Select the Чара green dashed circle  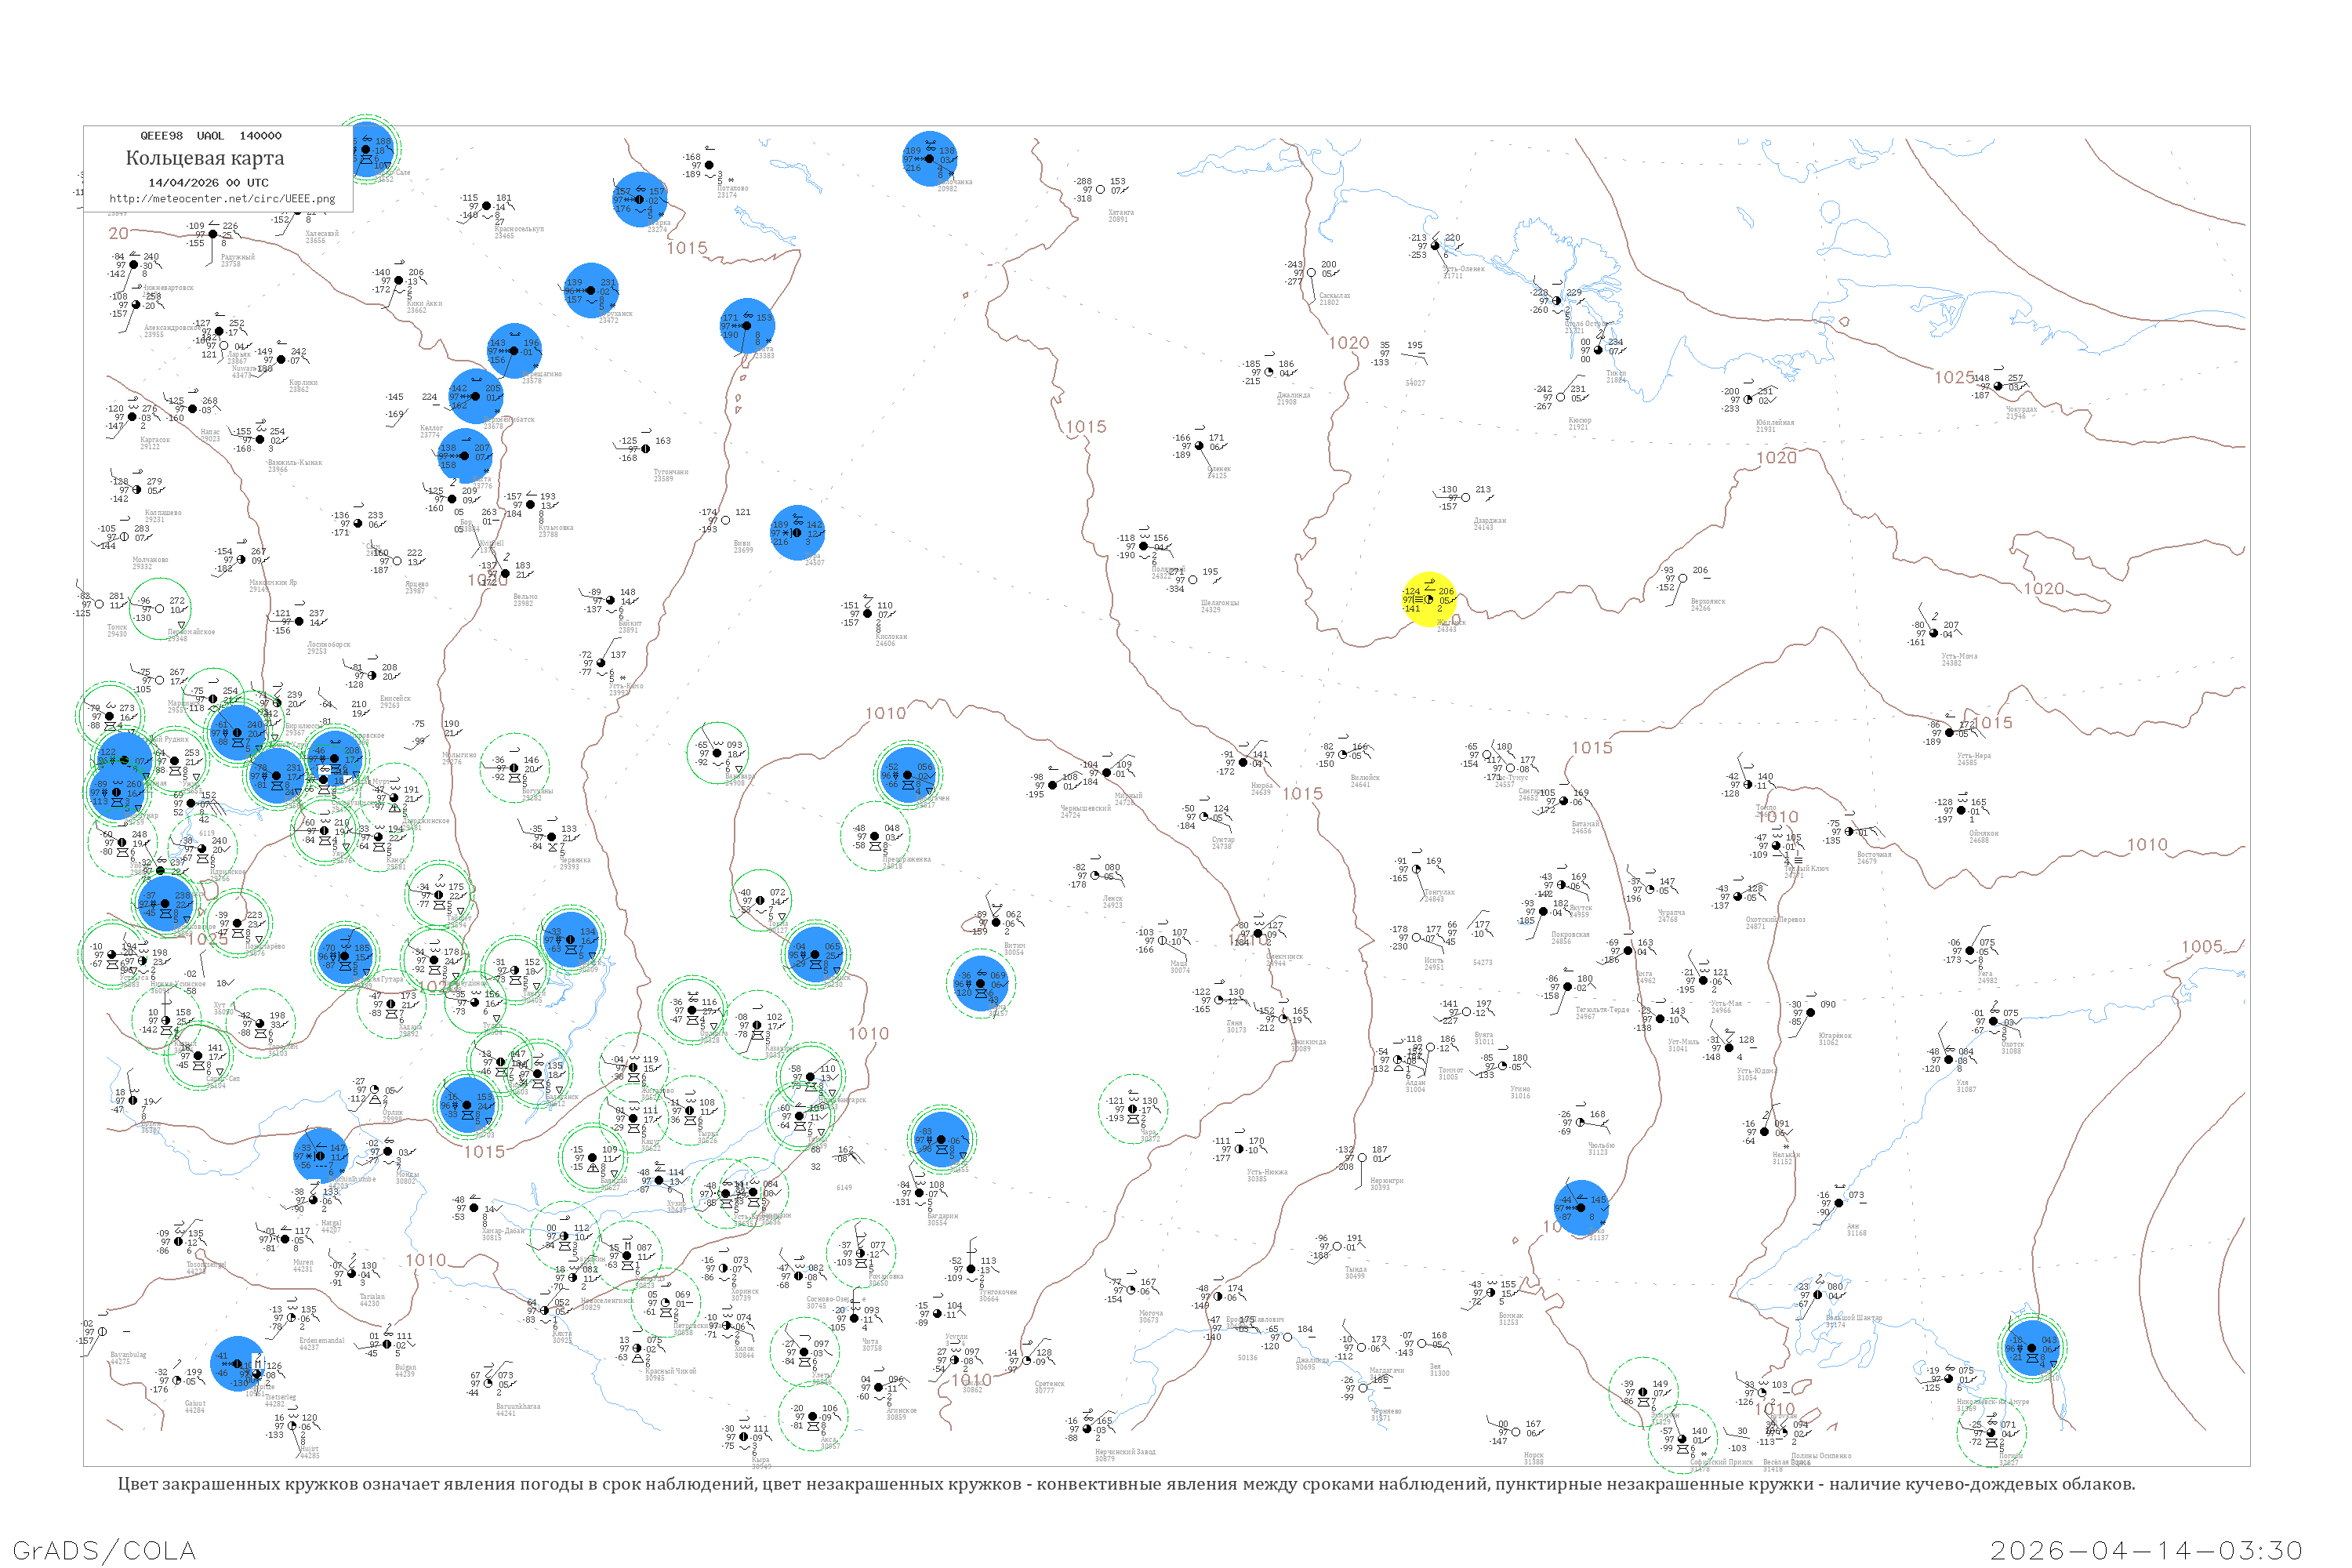click(1133, 1109)
